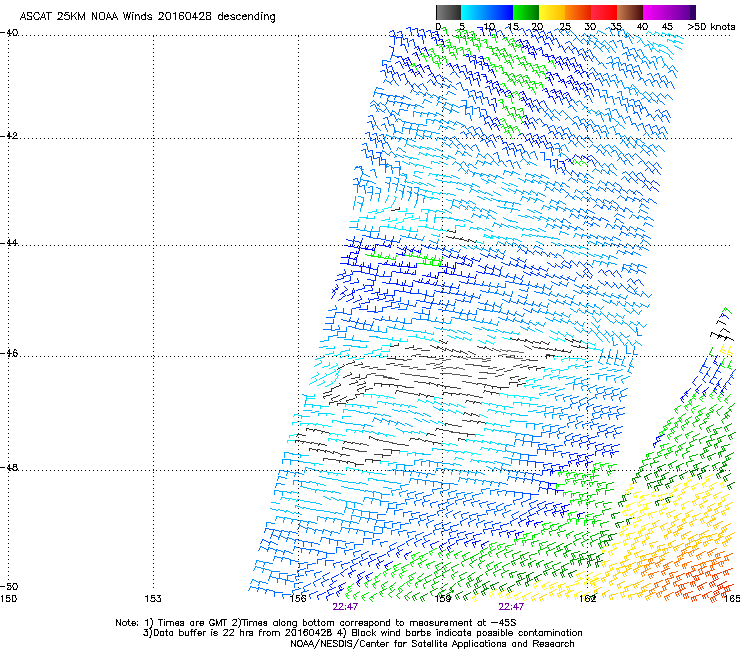Click the '-46' latitude axis label
740x650 pixels.
click(x=9, y=353)
